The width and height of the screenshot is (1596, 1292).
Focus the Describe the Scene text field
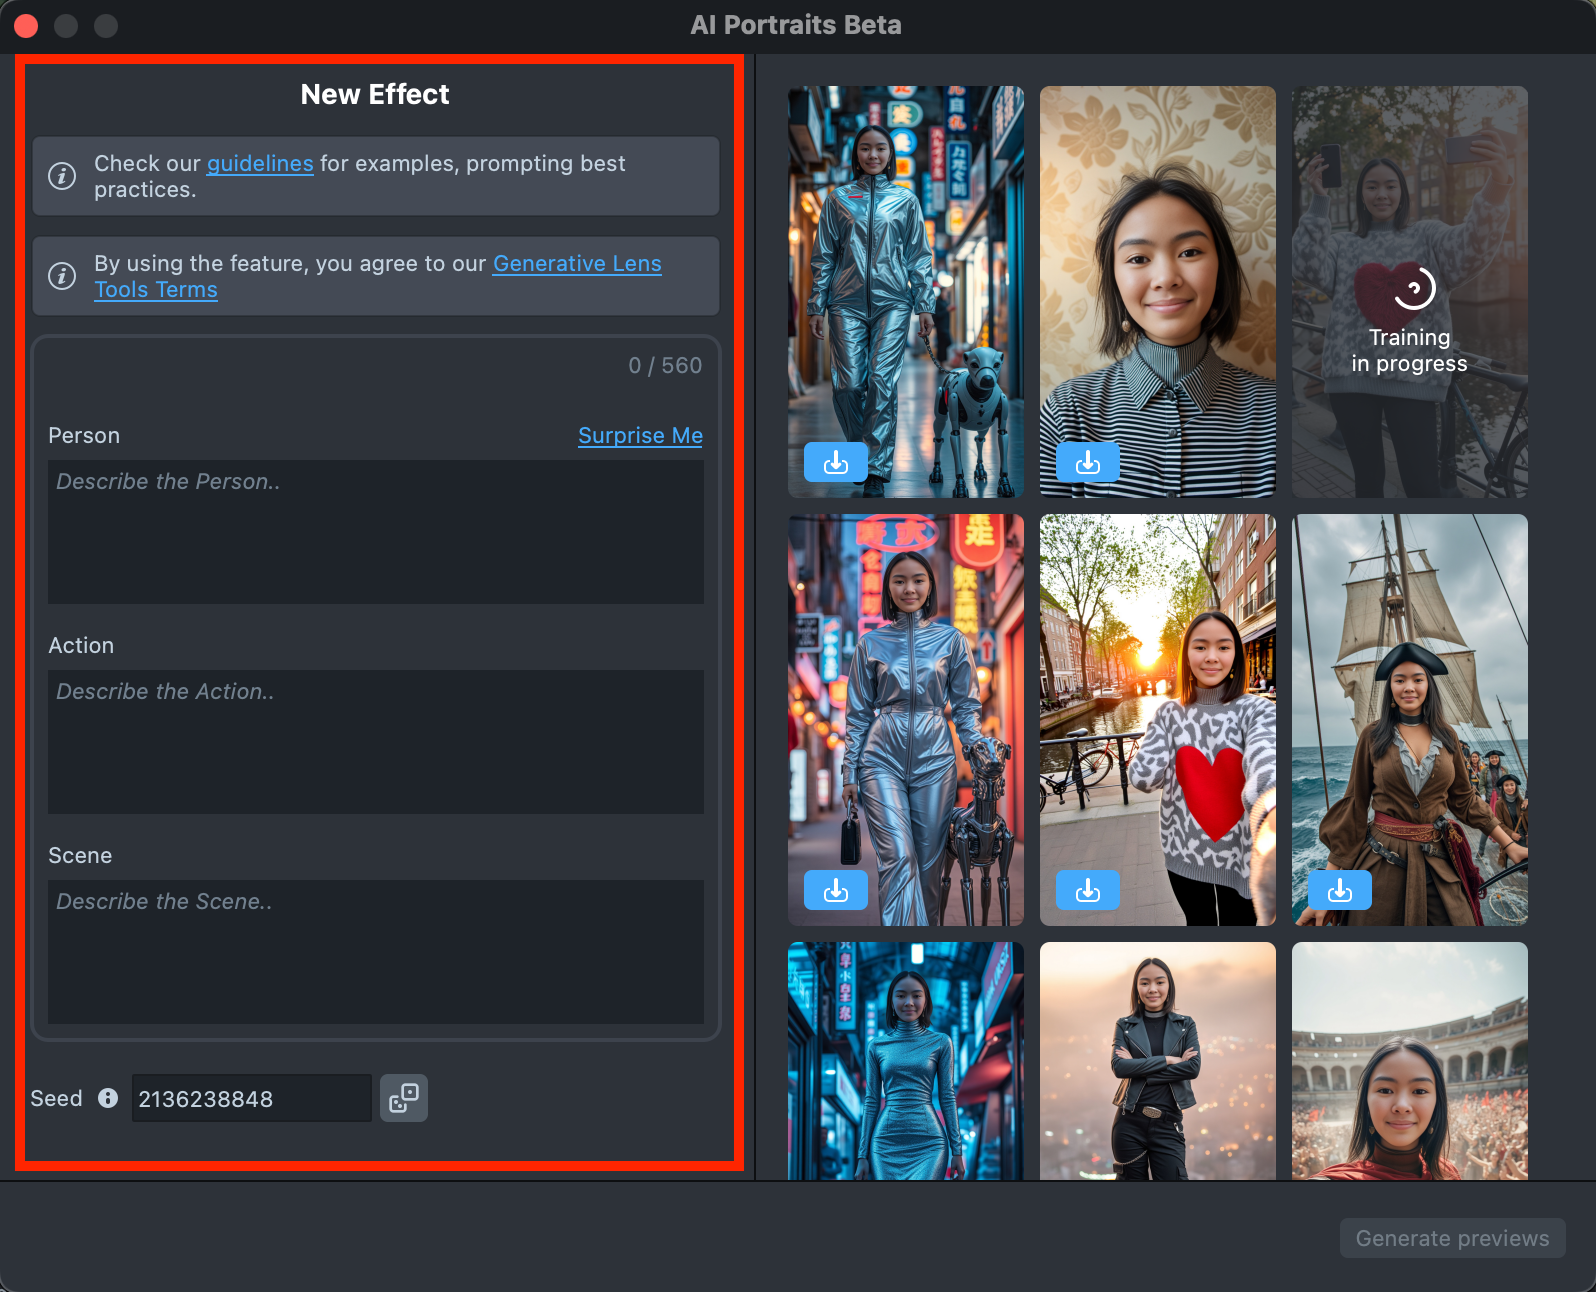[375, 951]
